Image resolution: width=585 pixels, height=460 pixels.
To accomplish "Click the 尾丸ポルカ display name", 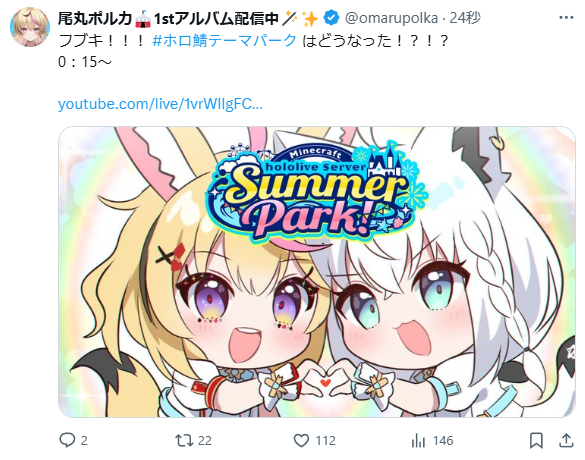I will (95, 18).
